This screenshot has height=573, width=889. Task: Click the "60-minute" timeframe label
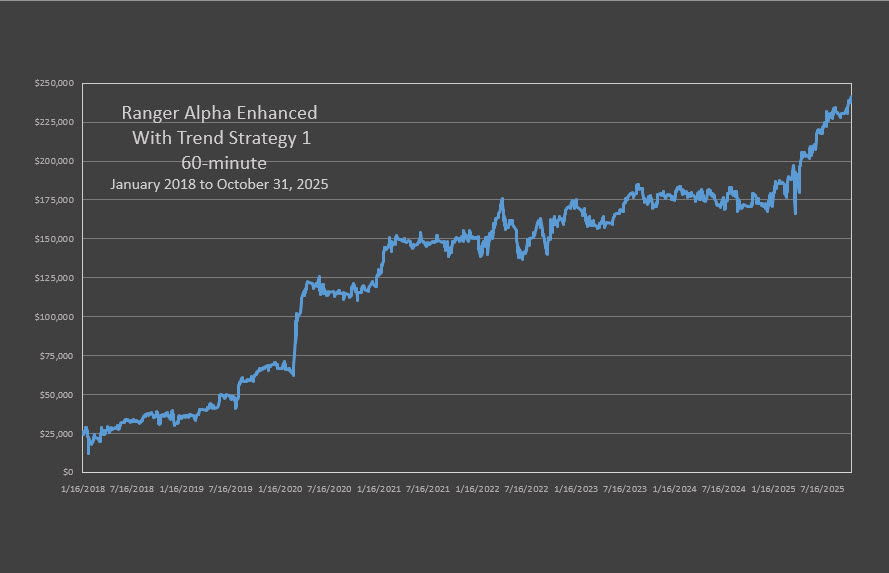[220, 162]
